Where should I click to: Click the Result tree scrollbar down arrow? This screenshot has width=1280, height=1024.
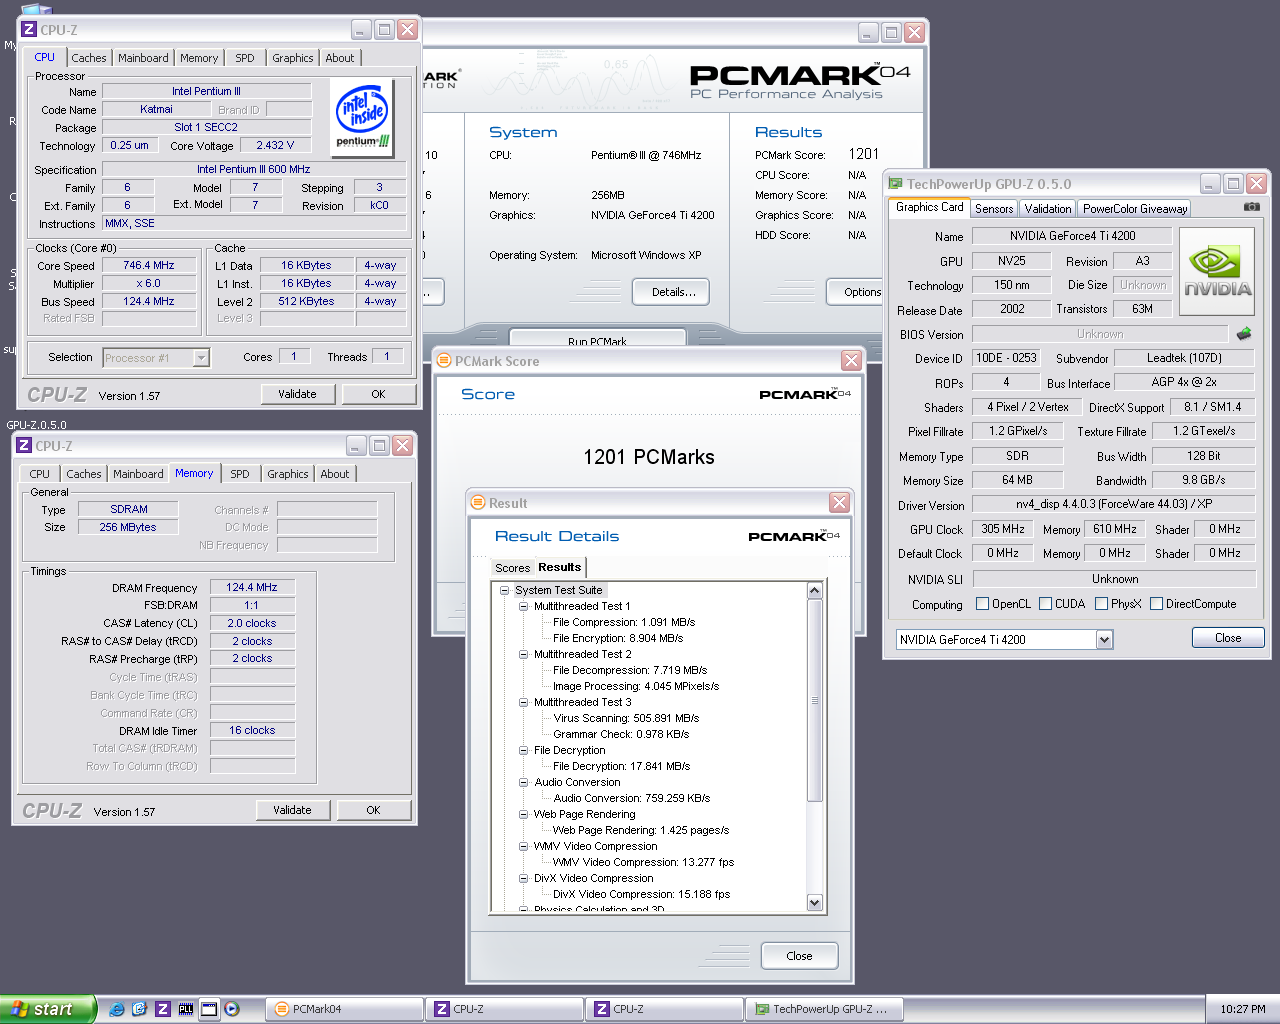click(x=814, y=903)
